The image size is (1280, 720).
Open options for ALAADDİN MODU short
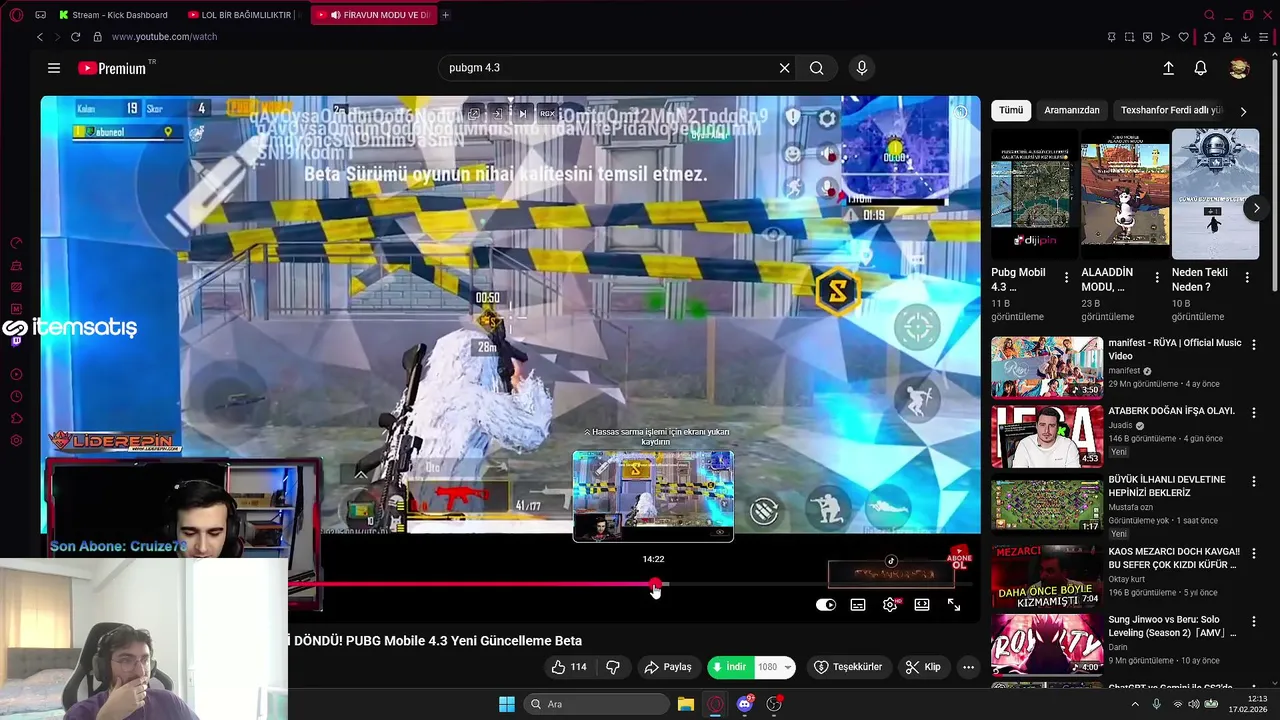[x=1157, y=278]
